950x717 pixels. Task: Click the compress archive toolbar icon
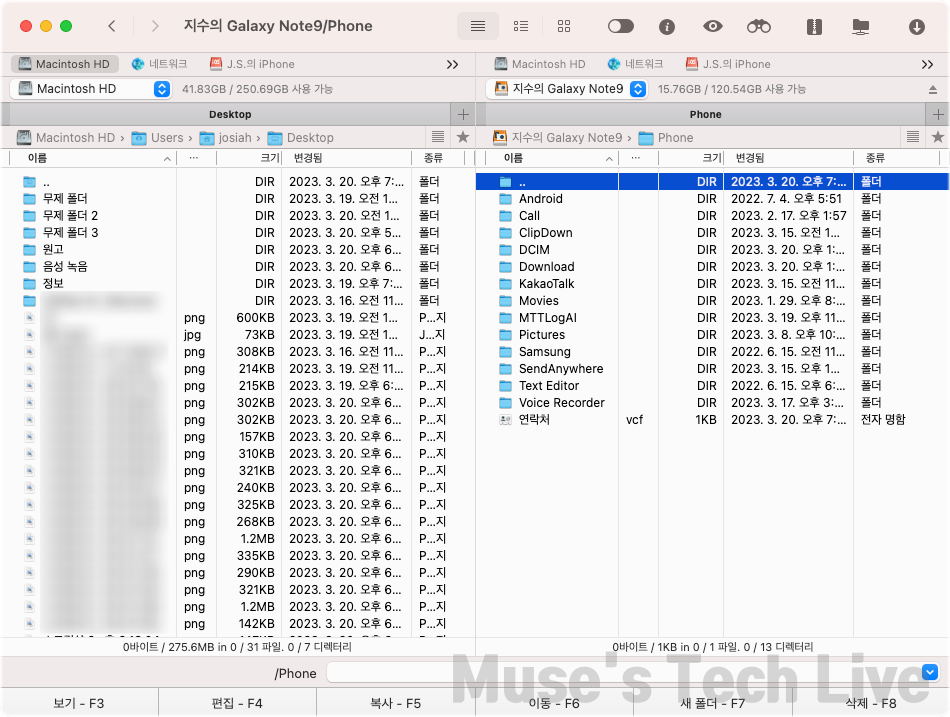(814, 27)
